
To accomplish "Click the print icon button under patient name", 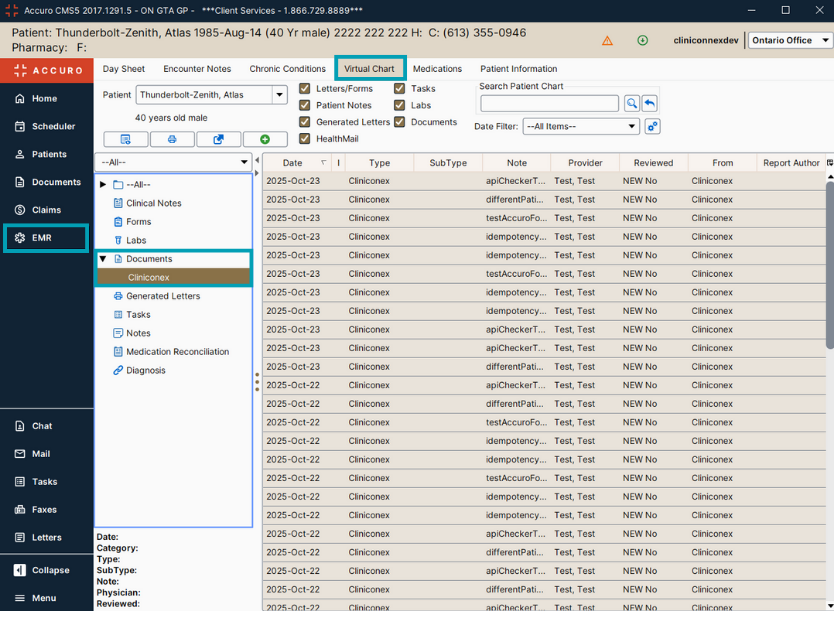I will pos(172,139).
